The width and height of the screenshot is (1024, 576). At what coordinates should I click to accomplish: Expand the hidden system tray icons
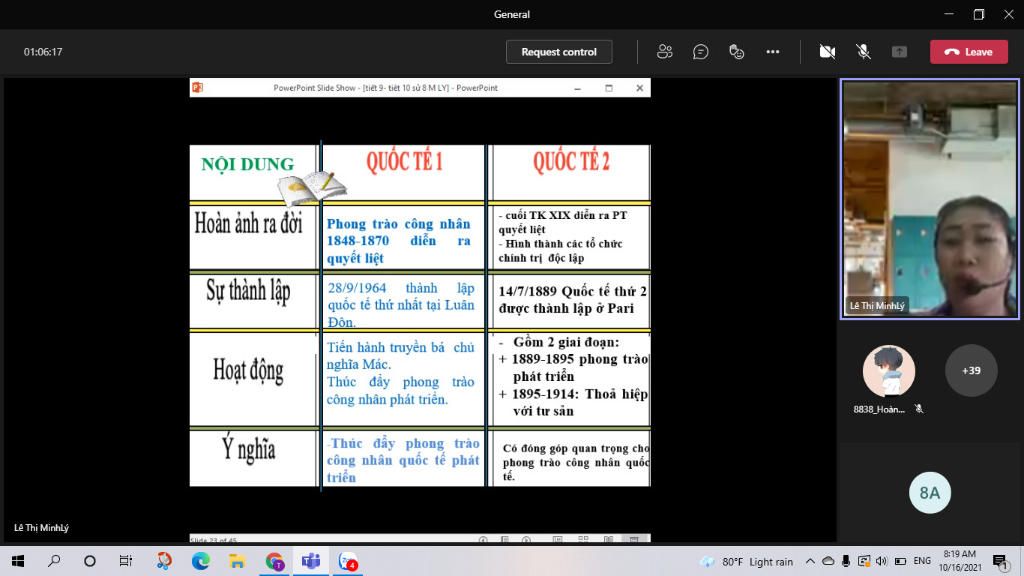click(810, 561)
